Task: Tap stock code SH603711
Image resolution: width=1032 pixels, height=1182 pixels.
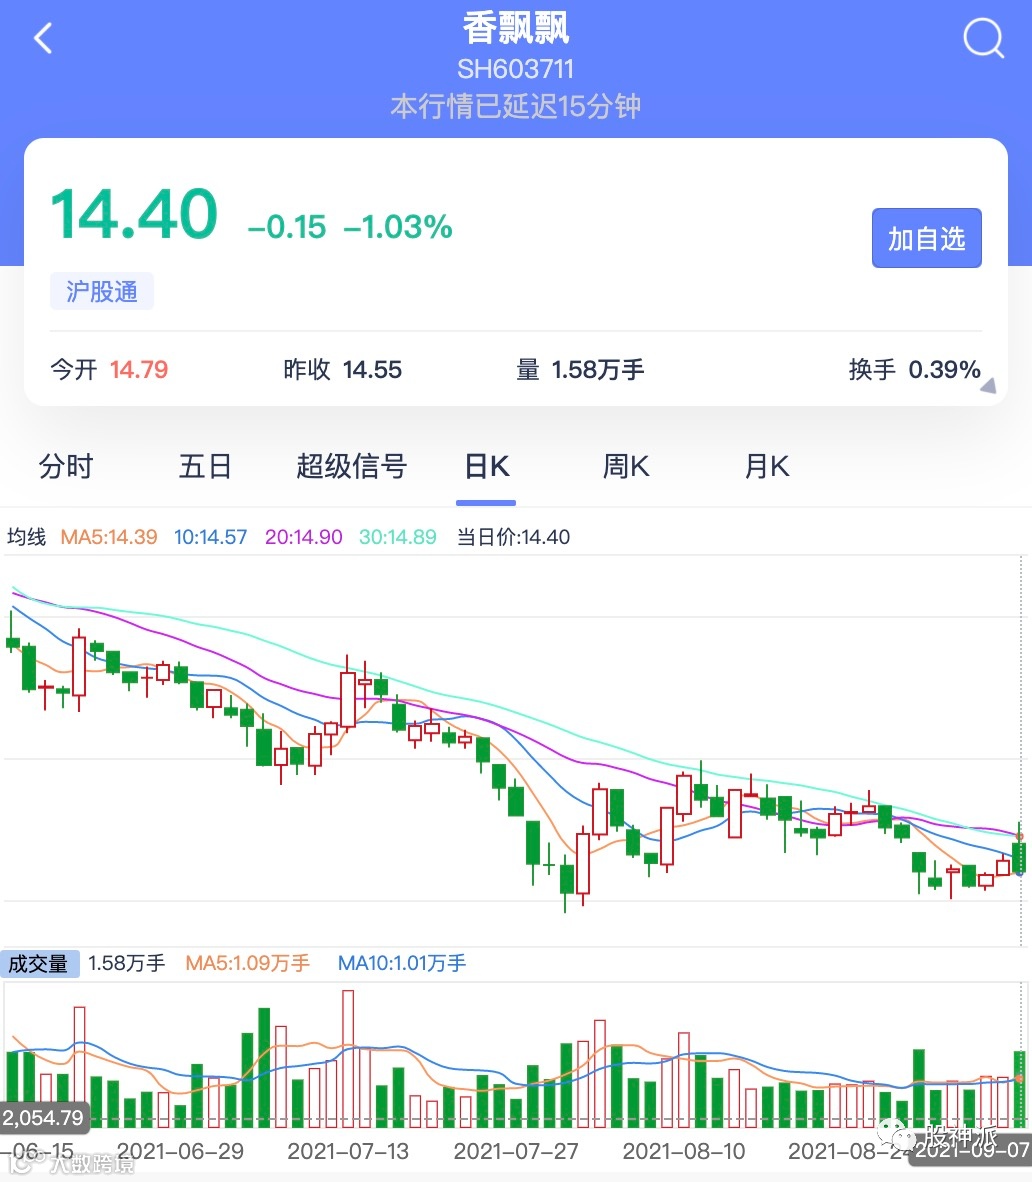Action: (516, 69)
